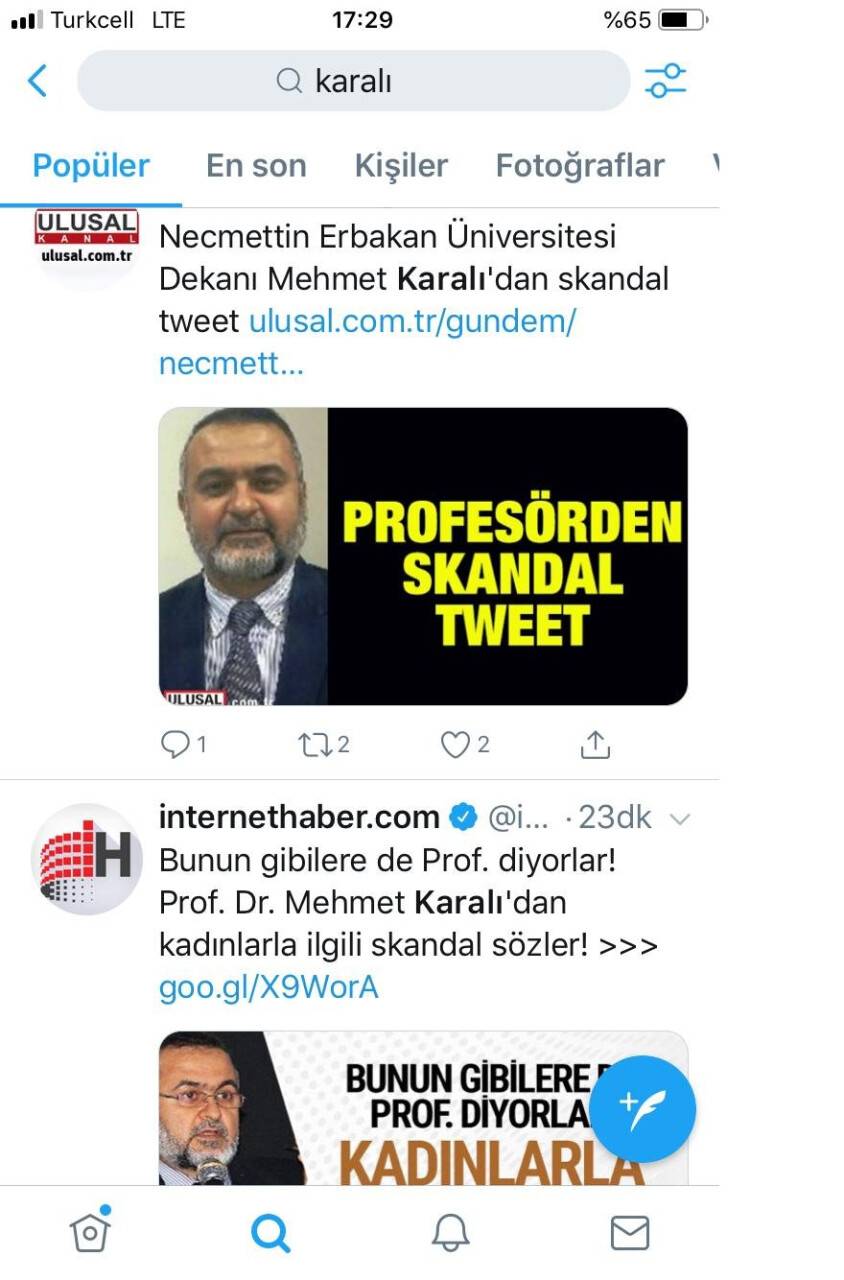This screenshot has height=1280, width=844.
Task: Open the ulusal.com.tr/gundem link
Action: point(368,342)
